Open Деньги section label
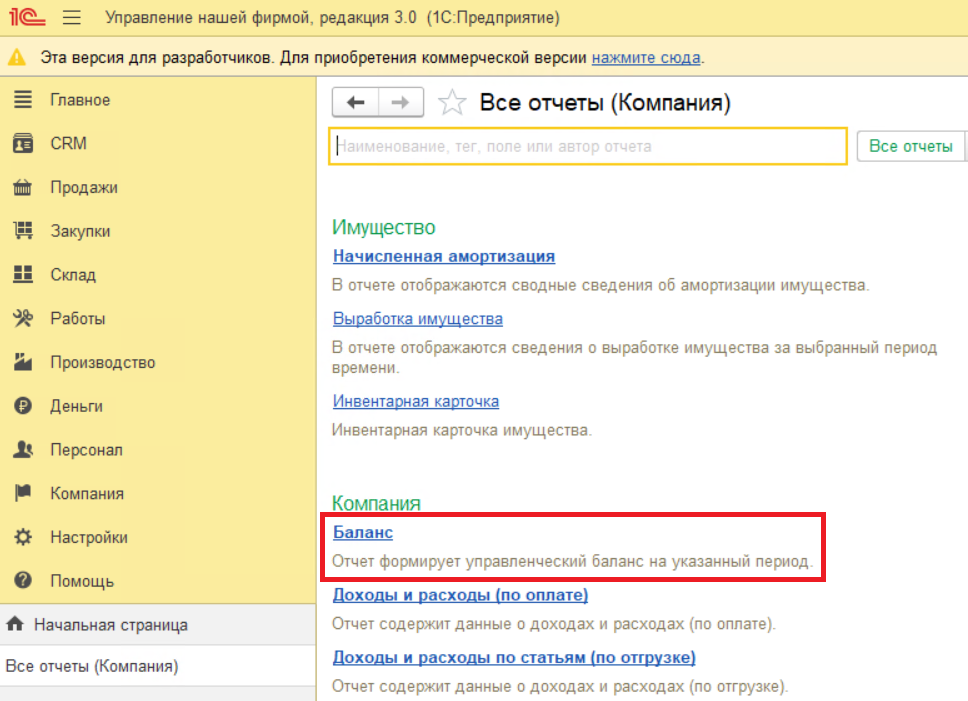 pos(77,407)
